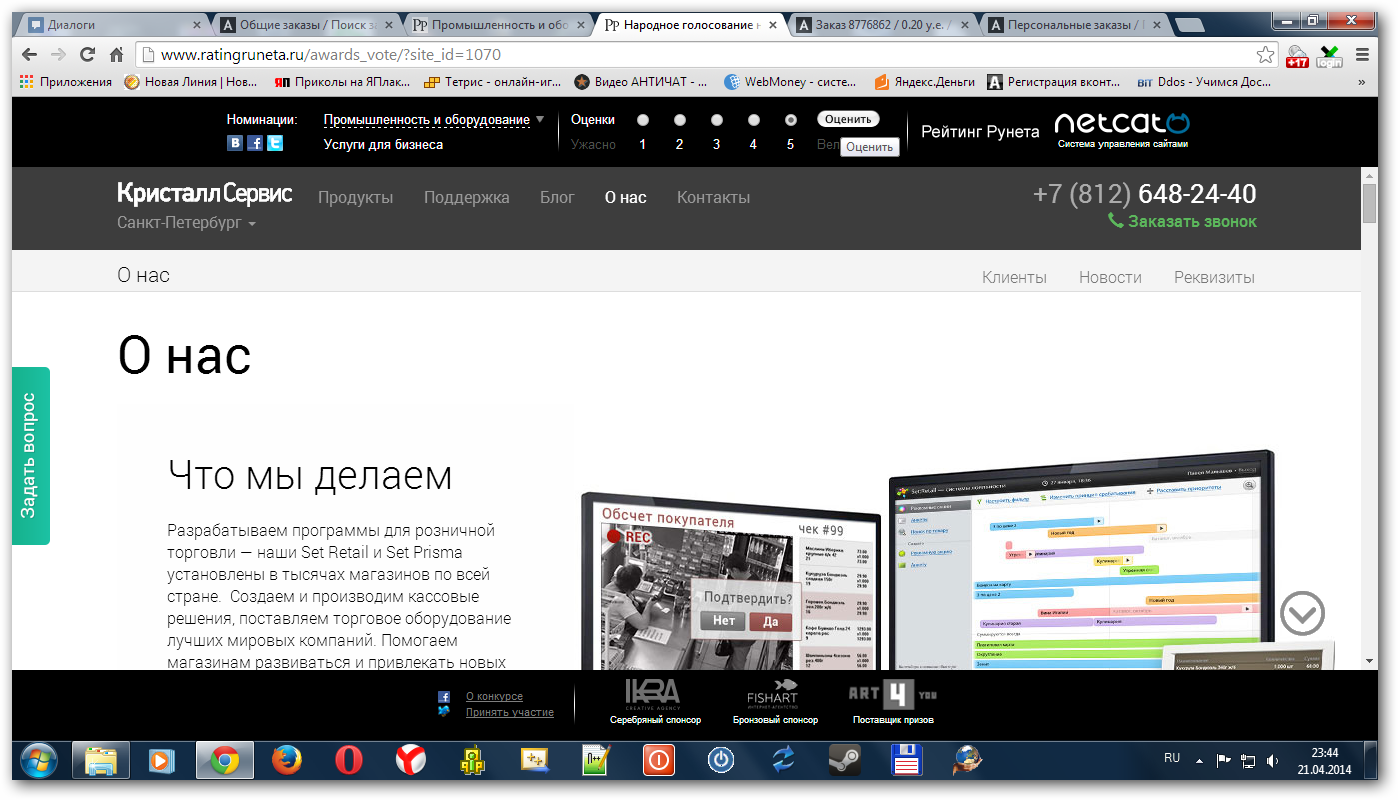
Task: Open the login extension icon
Action: click(x=1329, y=56)
